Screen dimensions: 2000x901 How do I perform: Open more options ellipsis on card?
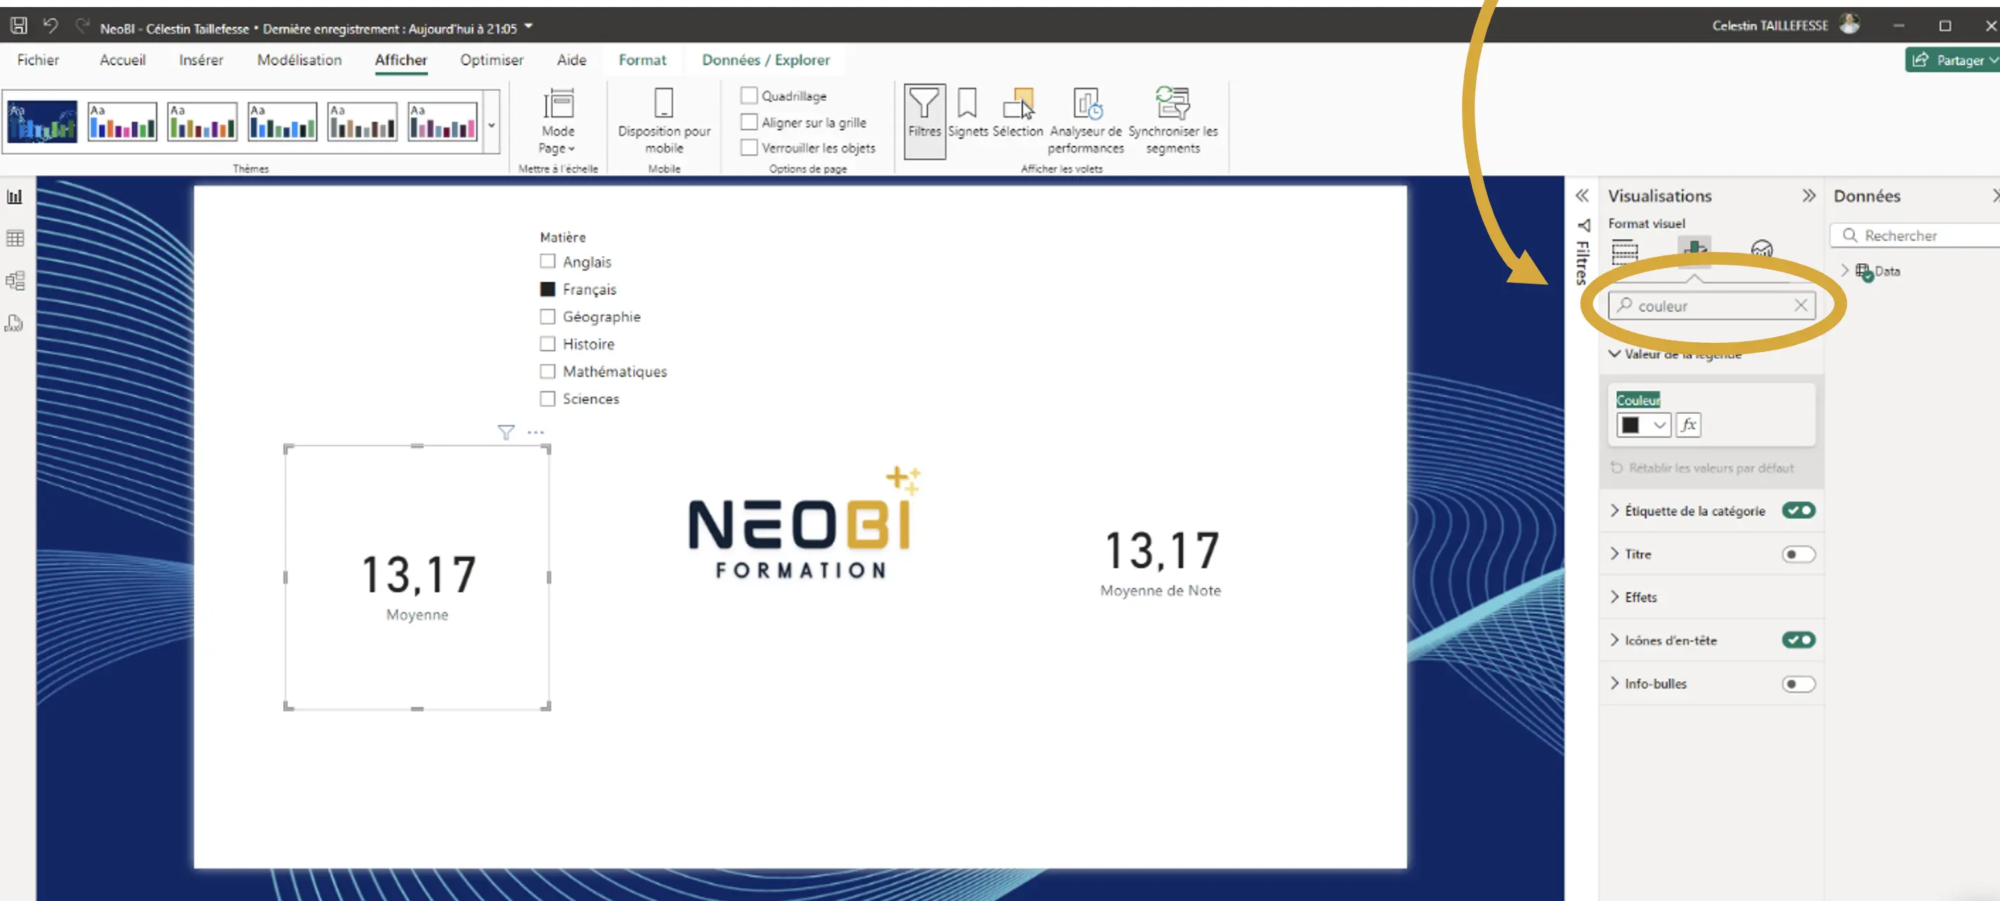point(536,432)
